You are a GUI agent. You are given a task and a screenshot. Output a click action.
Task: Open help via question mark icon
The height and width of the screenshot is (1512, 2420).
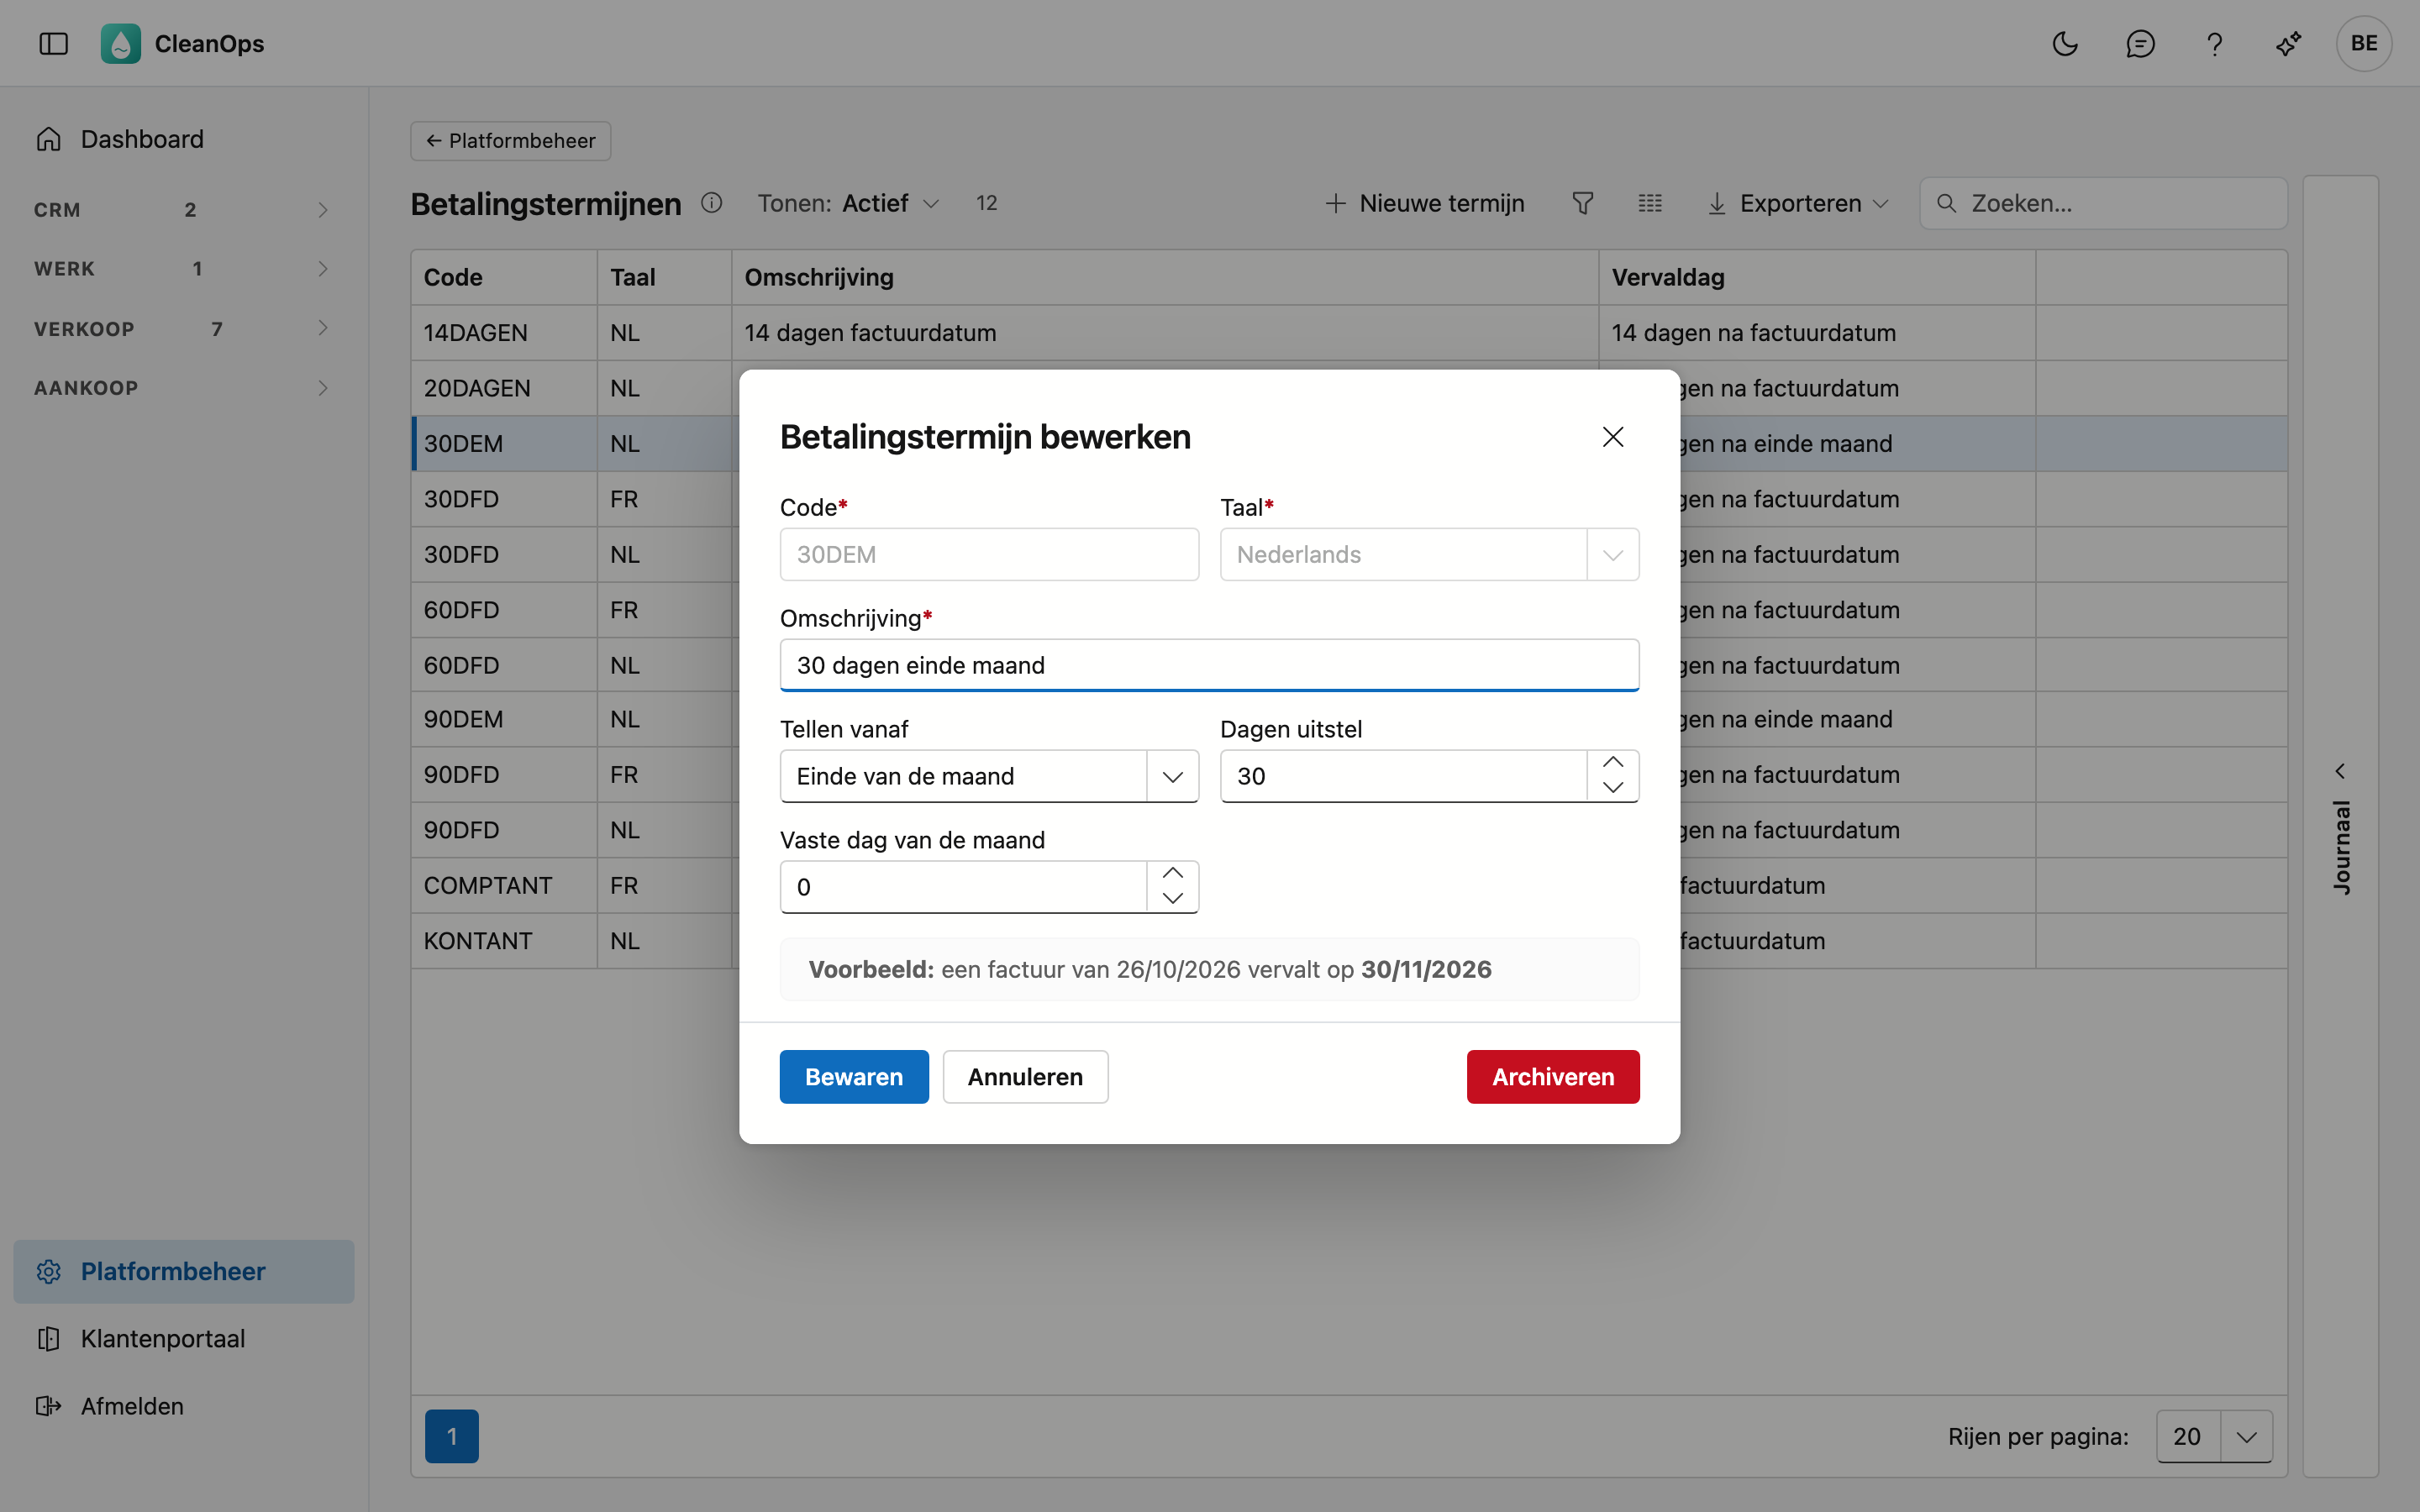[x=2214, y=43]
